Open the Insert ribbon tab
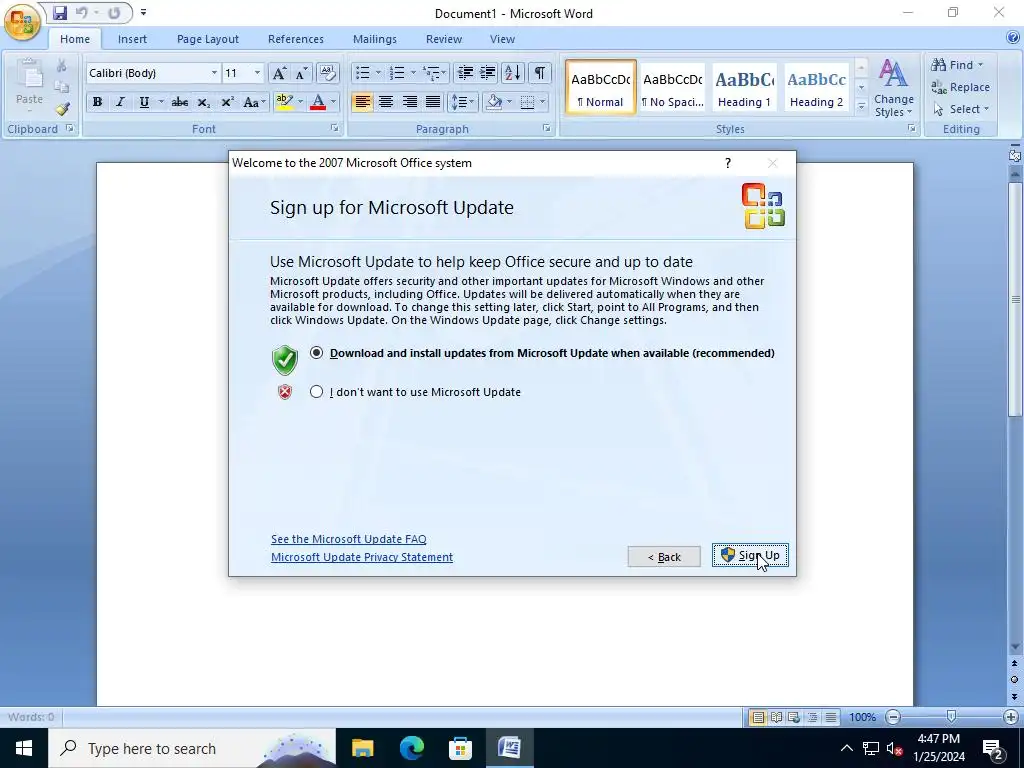This screenshot has height=768, width=1024. pyautogui.click(x=132, y=39)
